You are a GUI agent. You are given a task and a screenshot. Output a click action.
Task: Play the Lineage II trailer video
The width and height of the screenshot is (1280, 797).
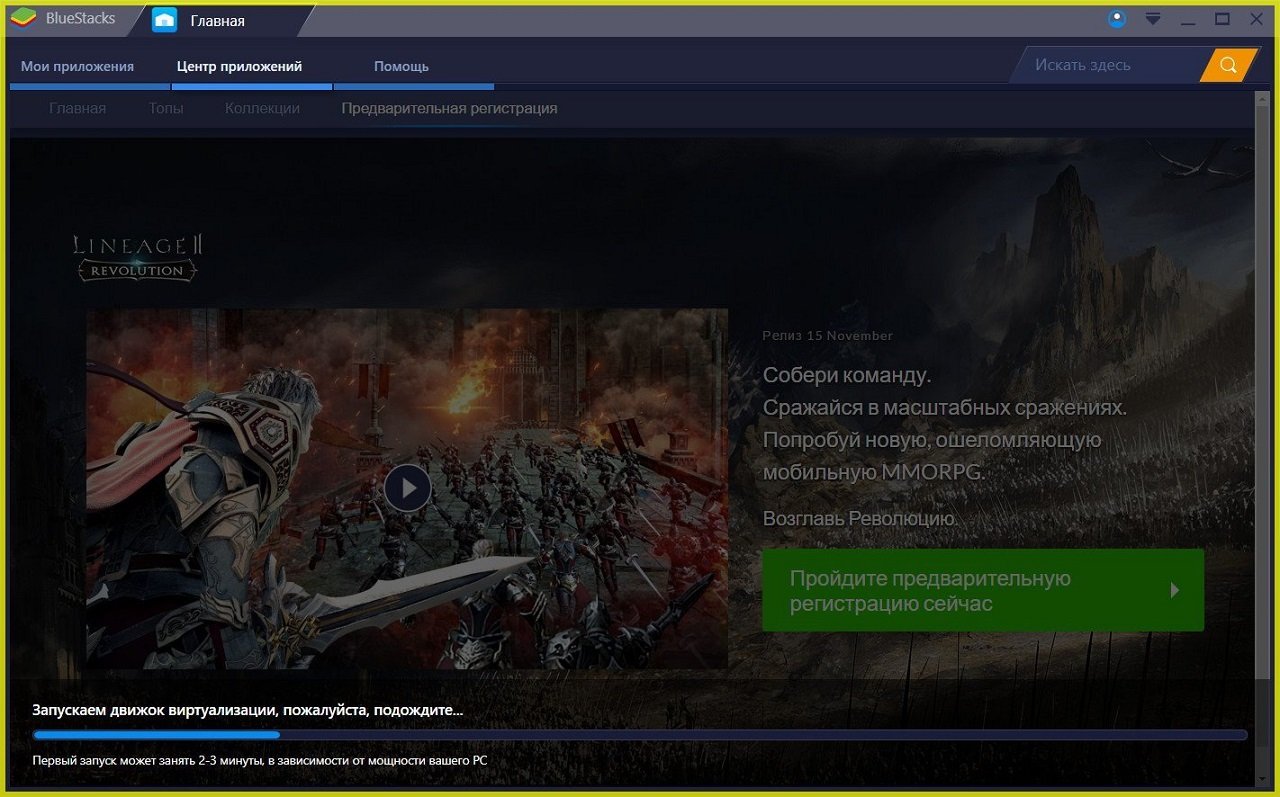pyautogui.click(x=407, y=488)
